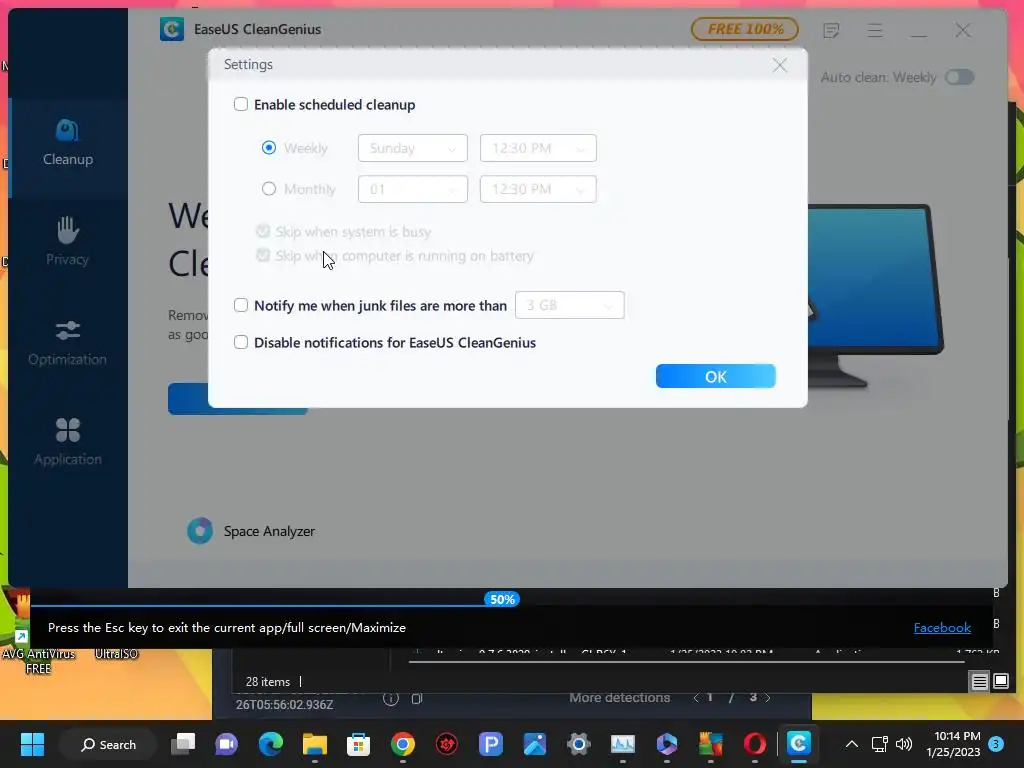Open UltraISO desktop shortcut
Screen dimensions: 1024x768
tap(116, 653)
